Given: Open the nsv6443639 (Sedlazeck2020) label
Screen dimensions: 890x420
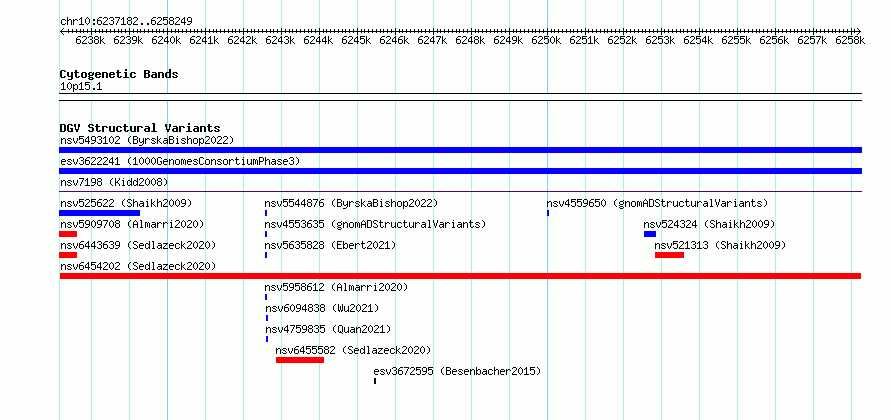Looking at the screenshot, I should point(138,245).
